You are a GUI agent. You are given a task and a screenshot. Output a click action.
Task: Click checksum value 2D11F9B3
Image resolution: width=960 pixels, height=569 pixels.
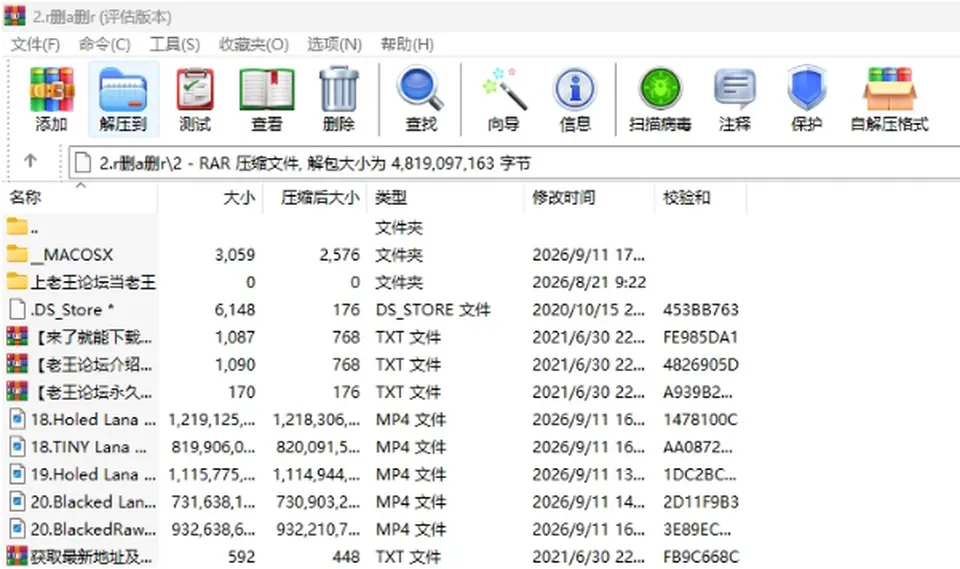[700, 502]
